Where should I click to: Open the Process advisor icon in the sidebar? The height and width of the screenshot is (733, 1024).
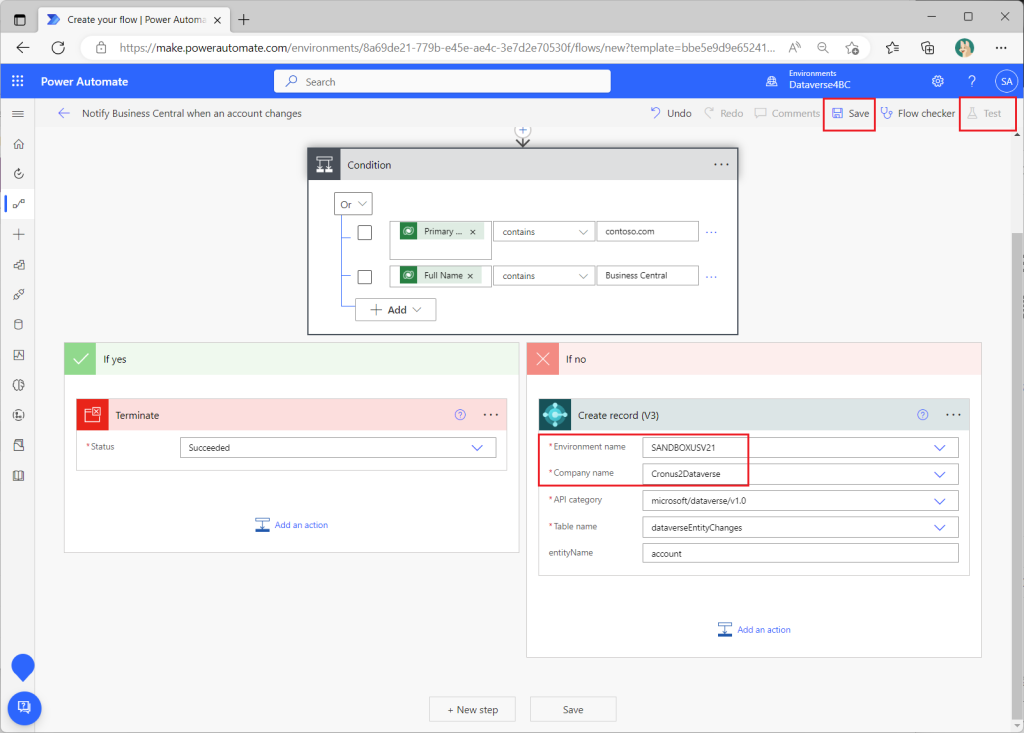point(18,415)
